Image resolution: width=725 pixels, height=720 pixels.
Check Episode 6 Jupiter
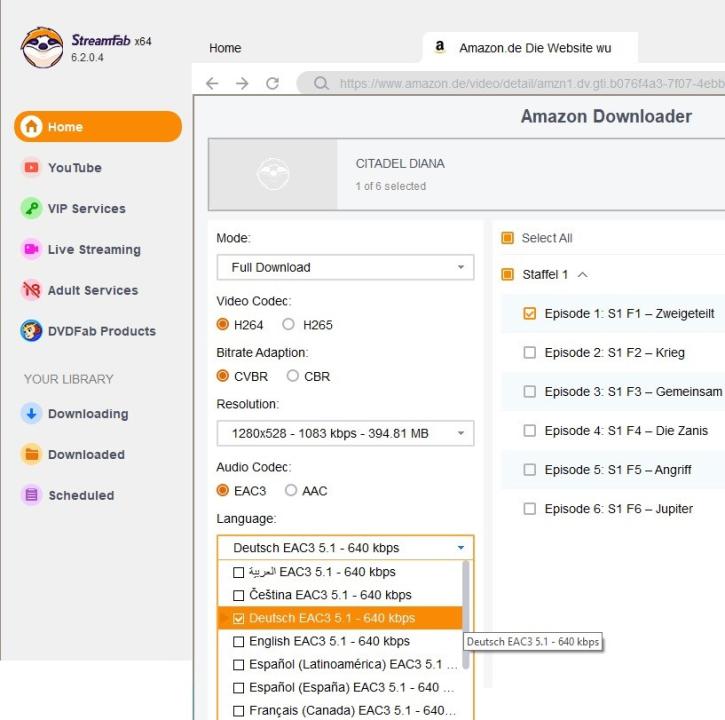[x=529, y=509]
